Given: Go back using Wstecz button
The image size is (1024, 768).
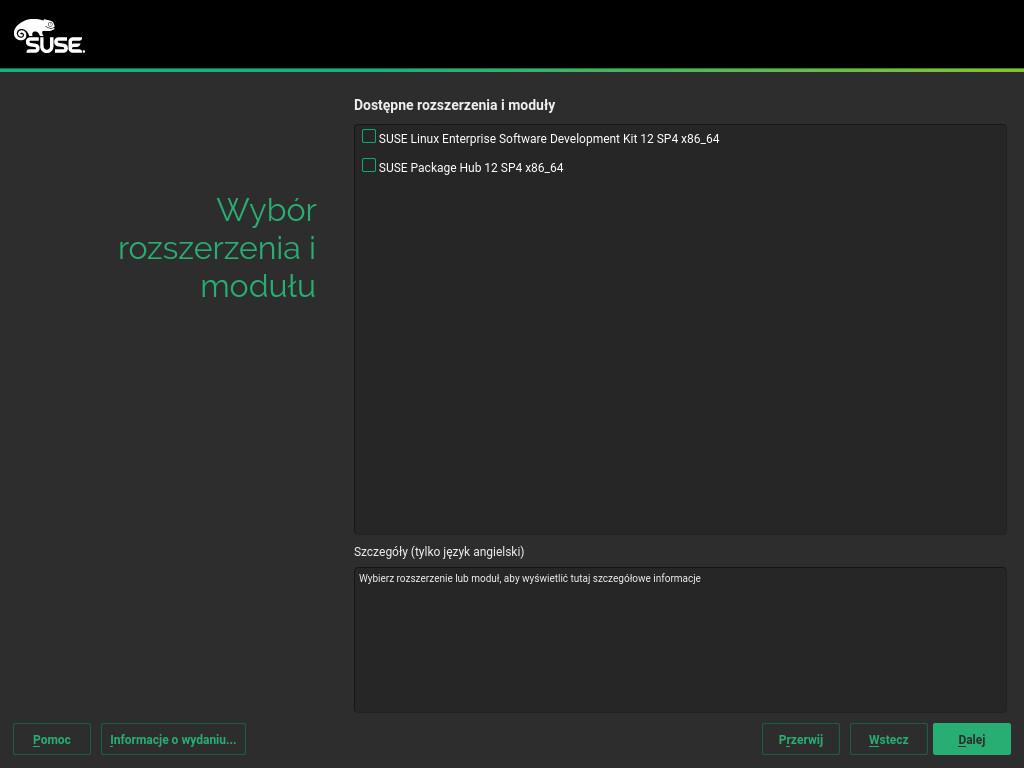Looking at the screenshot, I should 888,739.
